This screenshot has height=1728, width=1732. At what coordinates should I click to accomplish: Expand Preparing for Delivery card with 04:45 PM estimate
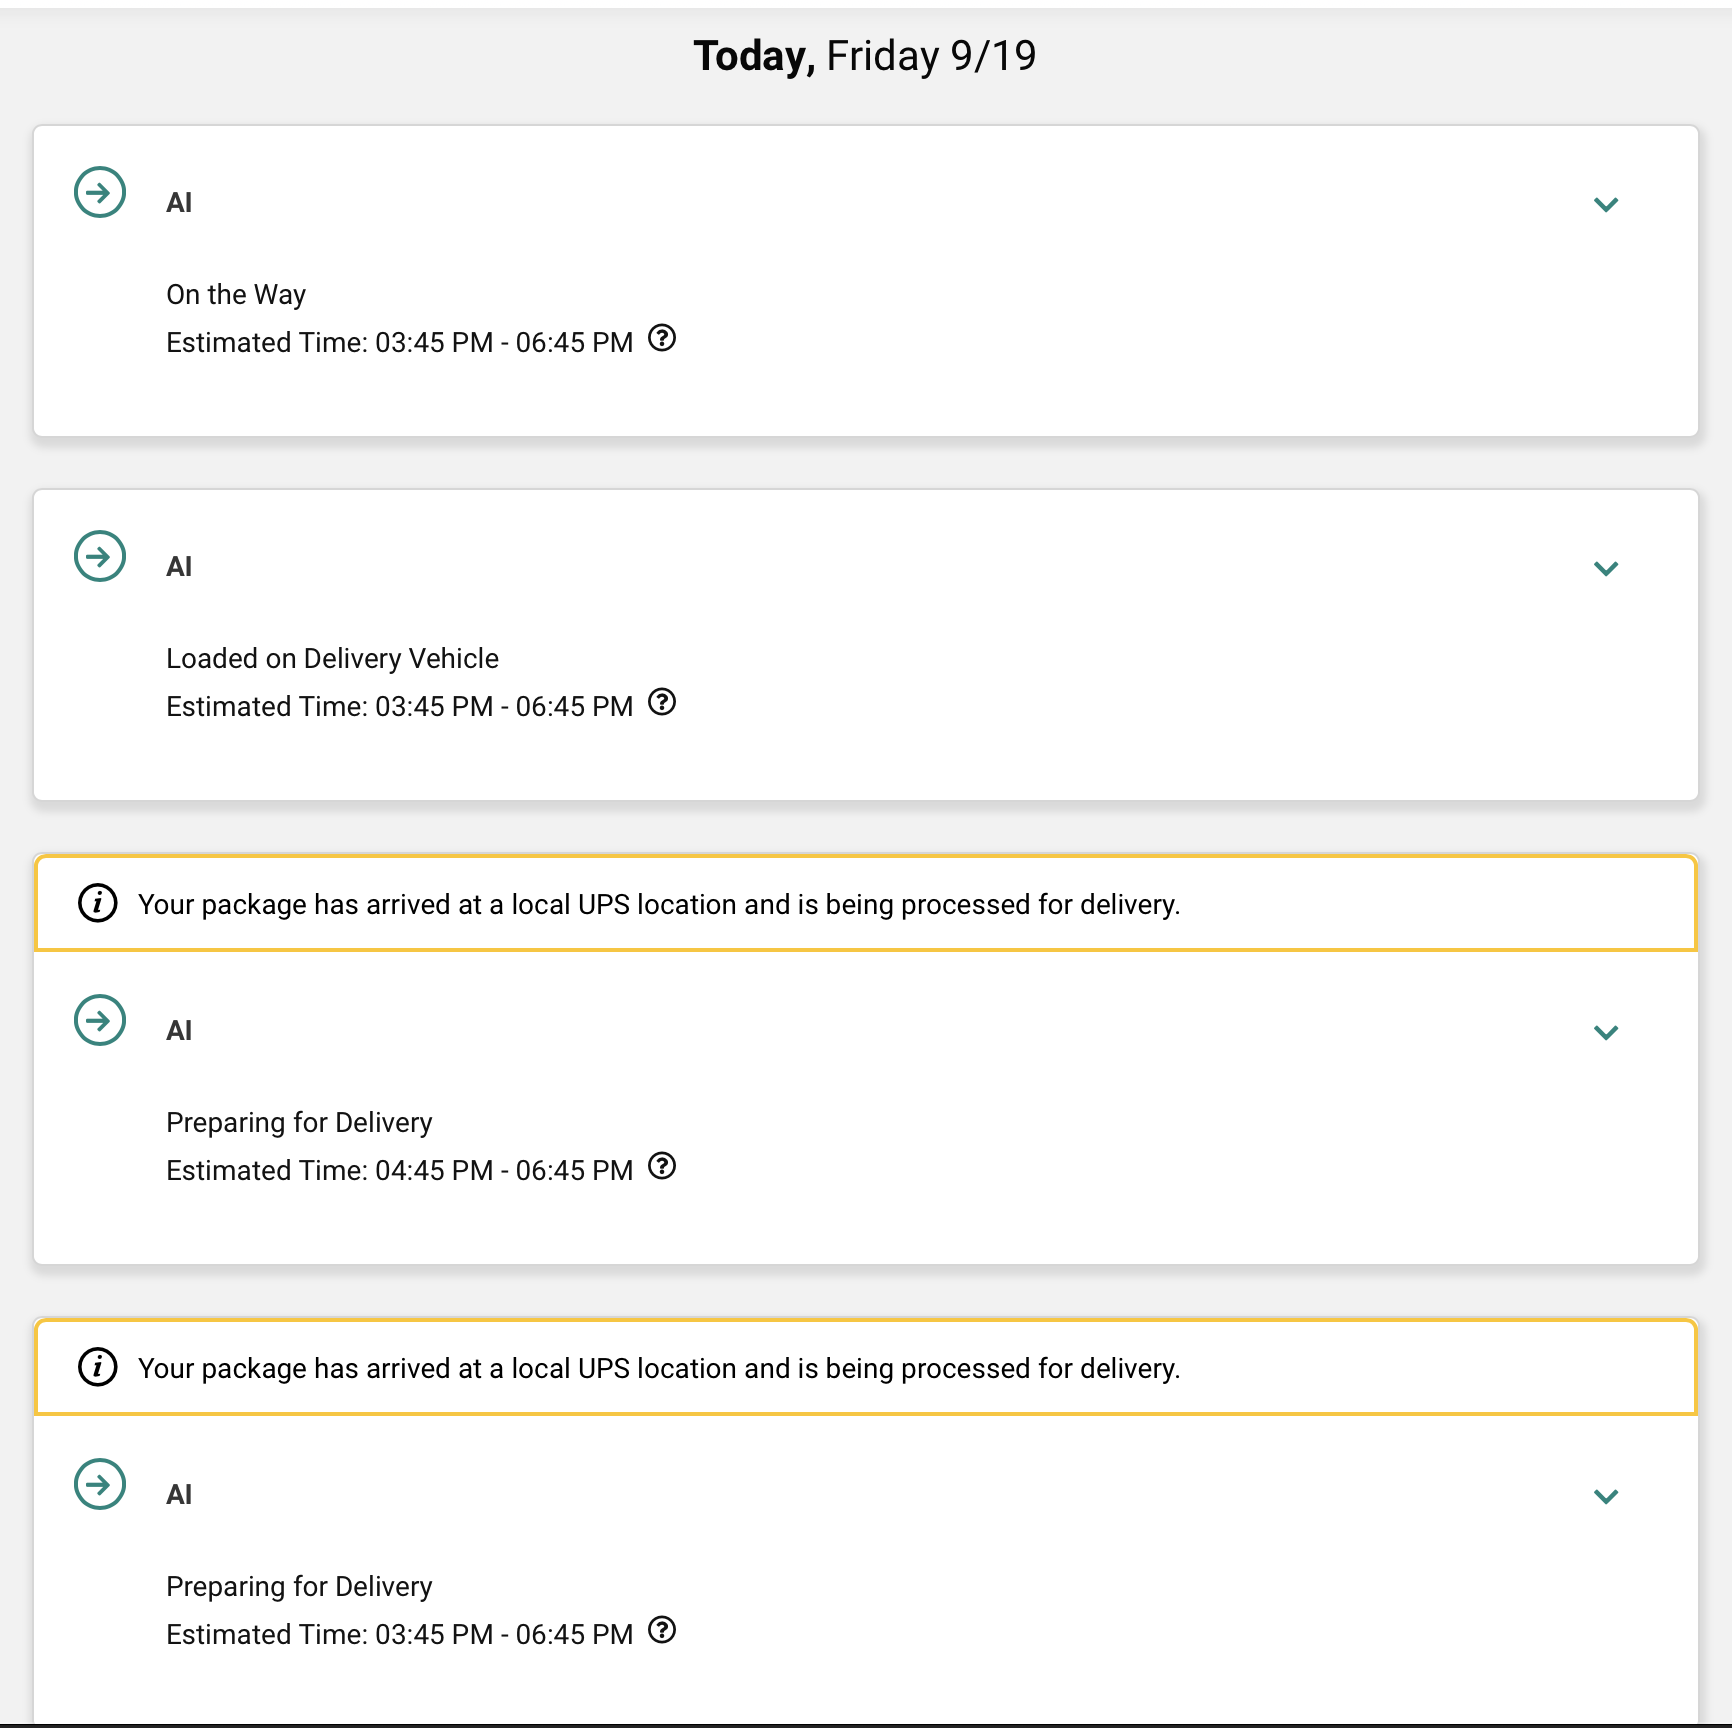[x=1606, y=1033]
